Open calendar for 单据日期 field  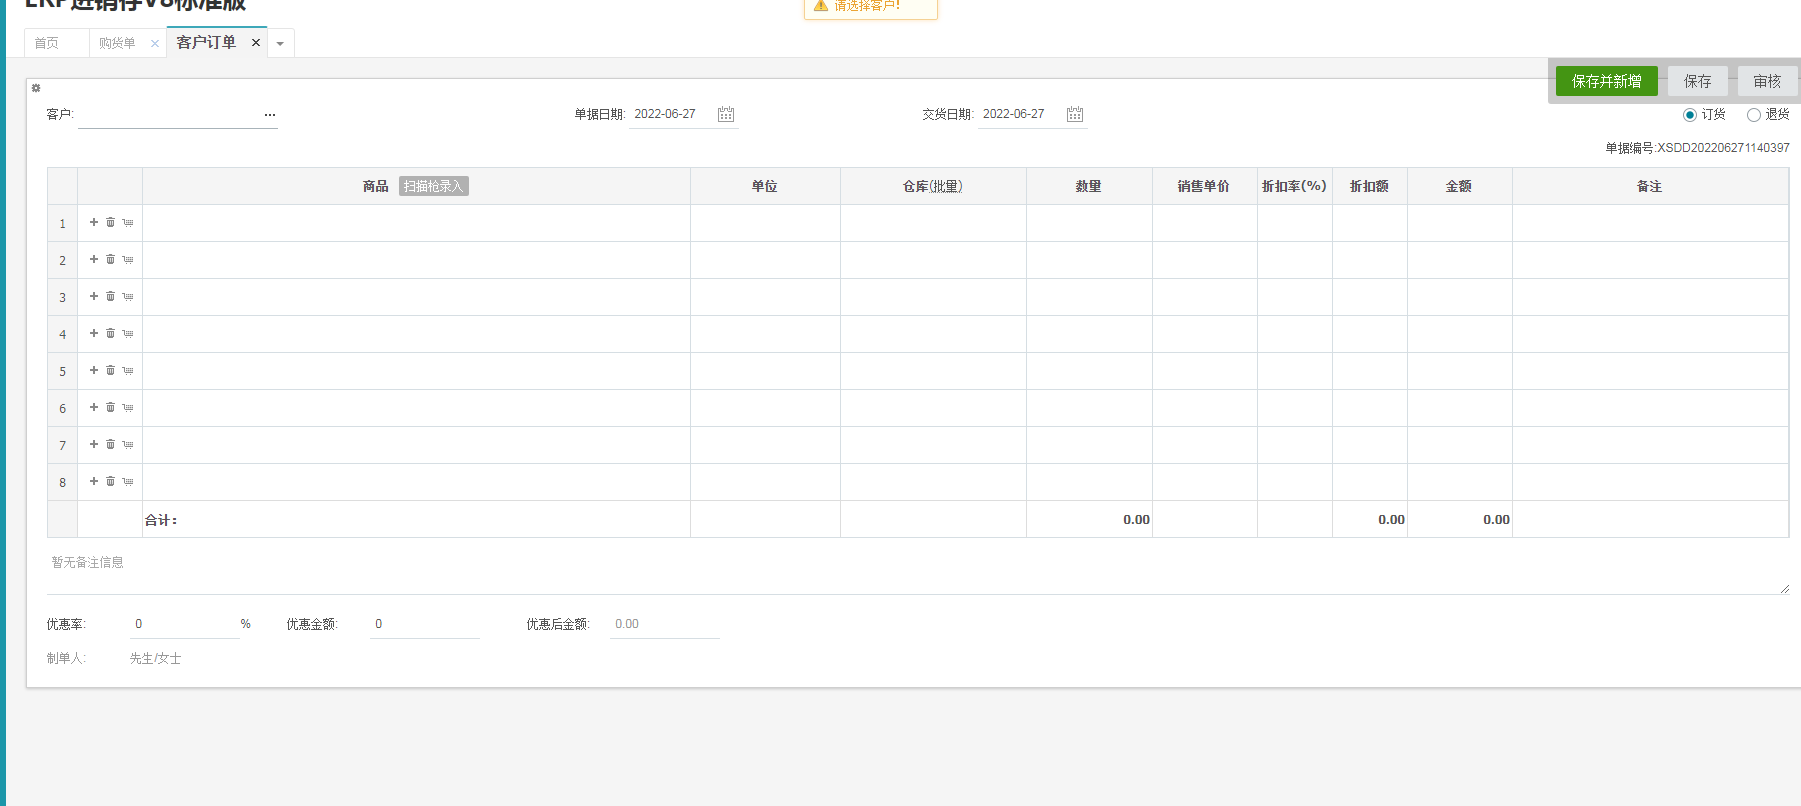[726, 114]
